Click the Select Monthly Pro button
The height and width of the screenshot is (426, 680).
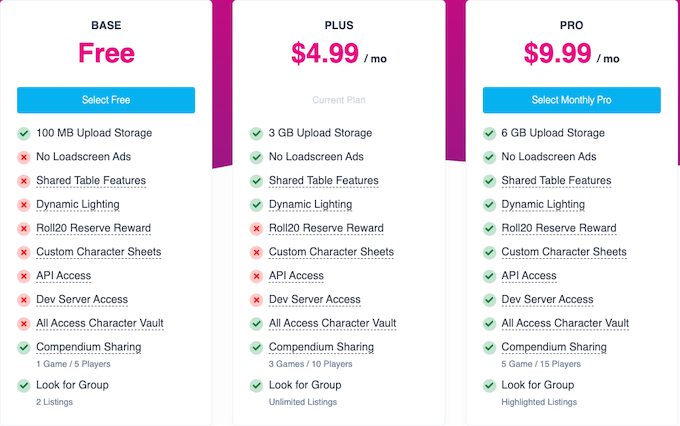point(571,100)
